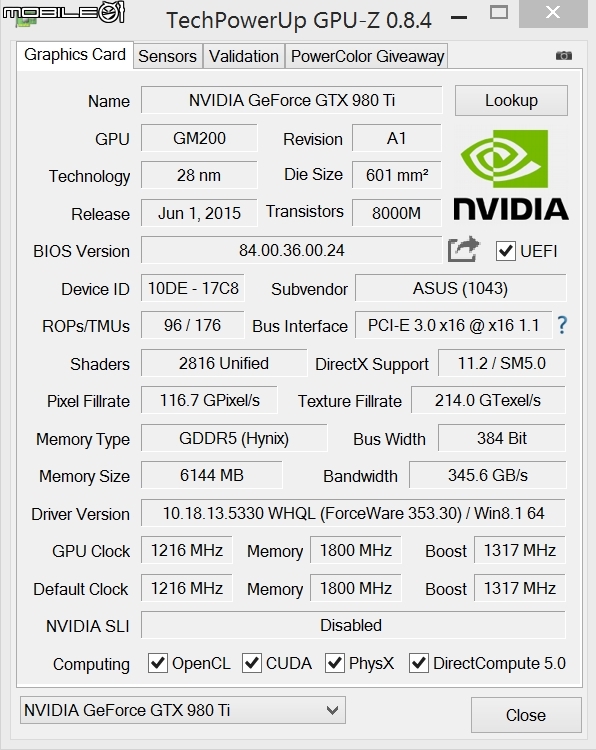596x750 pixels.
Task: Toggle the UEFI checkbox
Action: (x=505, y=251)
